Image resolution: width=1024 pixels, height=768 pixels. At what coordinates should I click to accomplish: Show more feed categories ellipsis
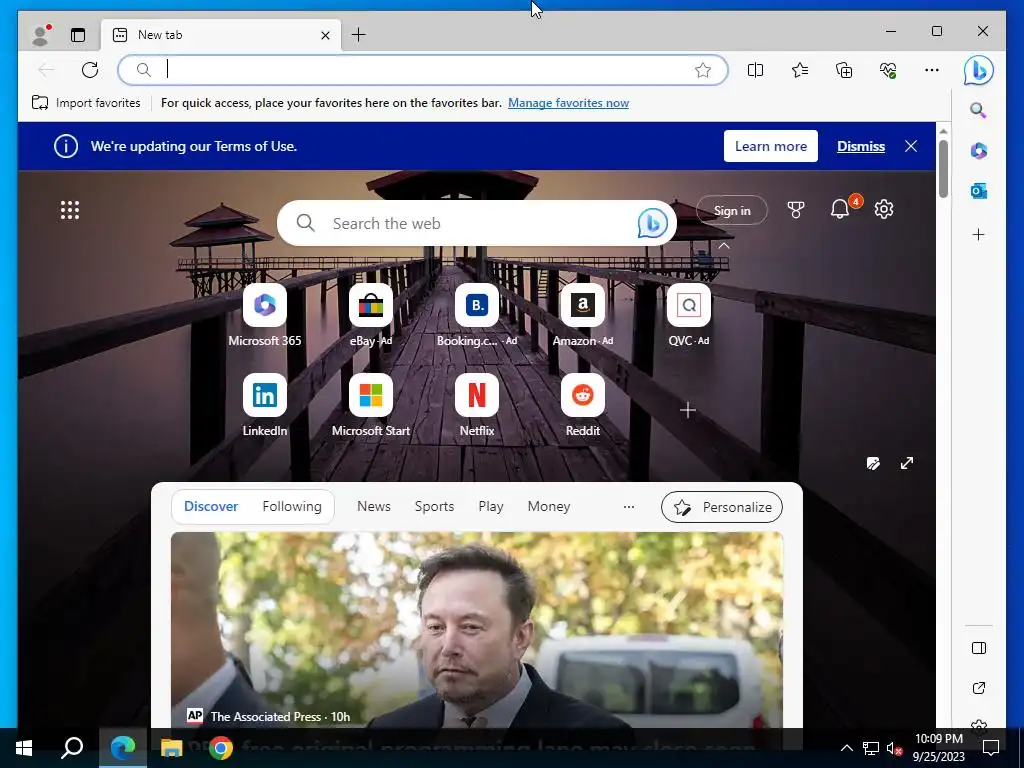pyautogui.click(x=628, y=507)
